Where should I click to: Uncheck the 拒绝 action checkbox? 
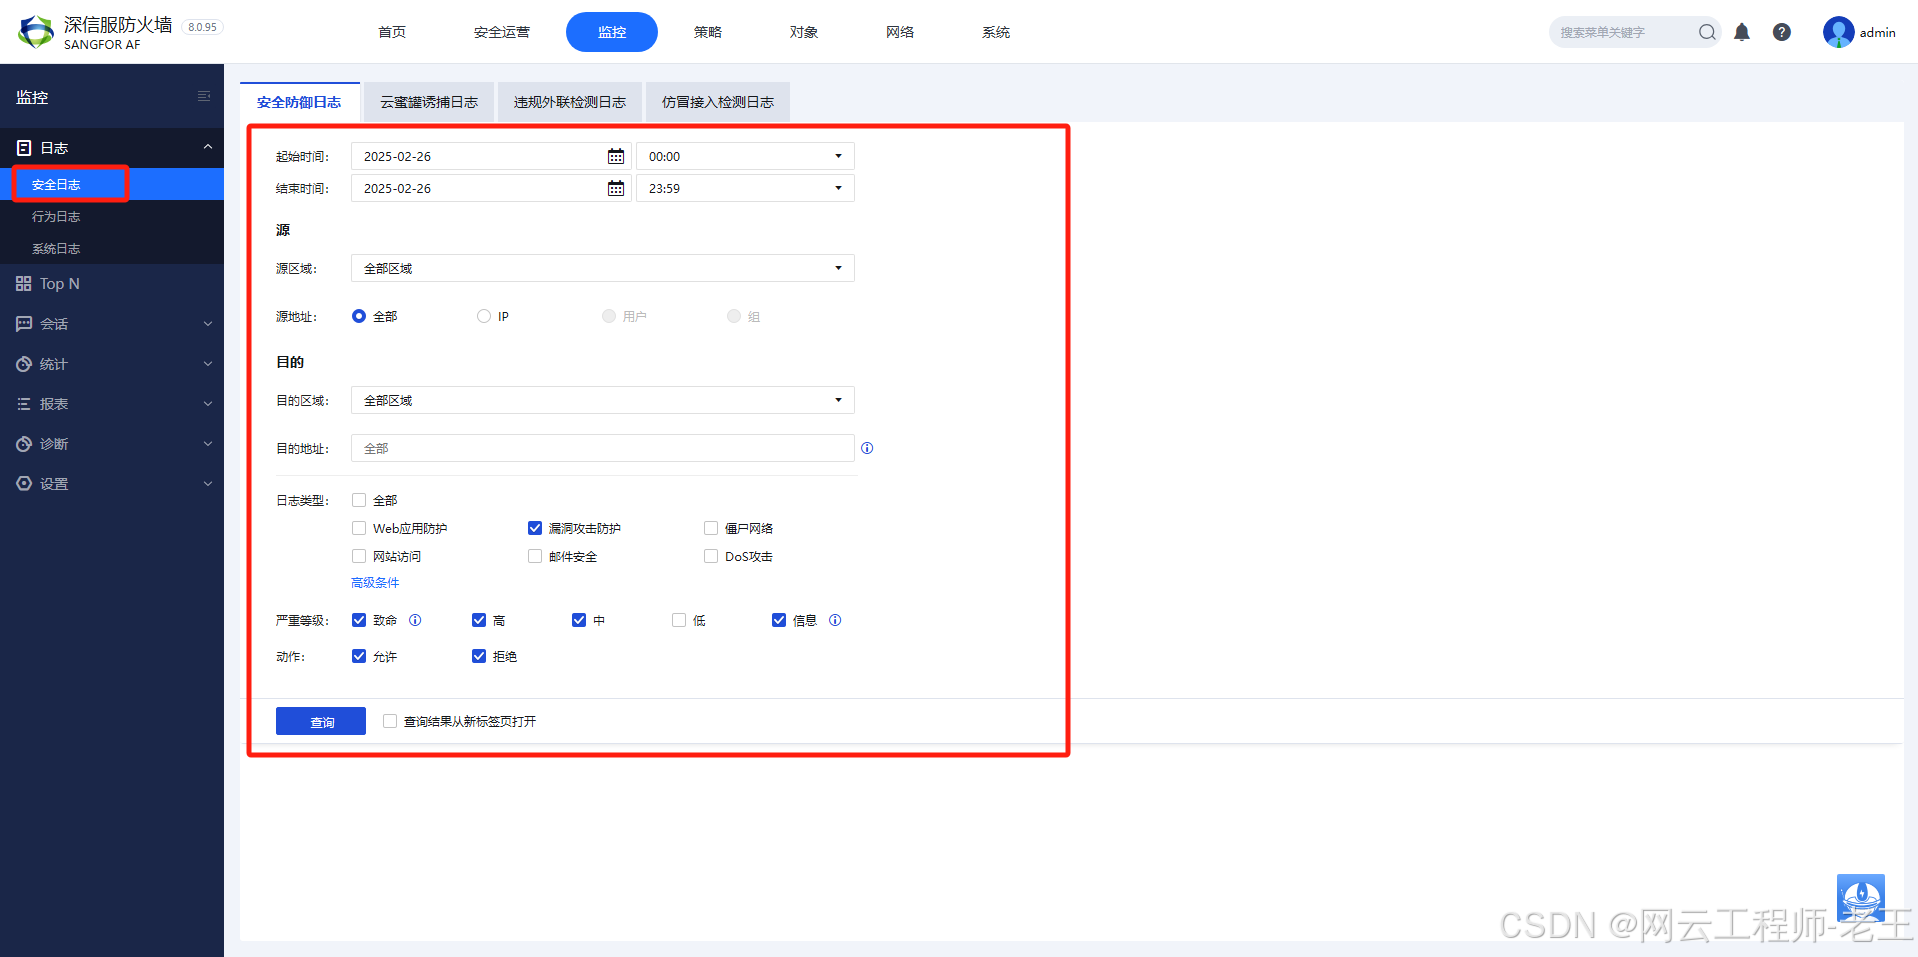point(479,656)
